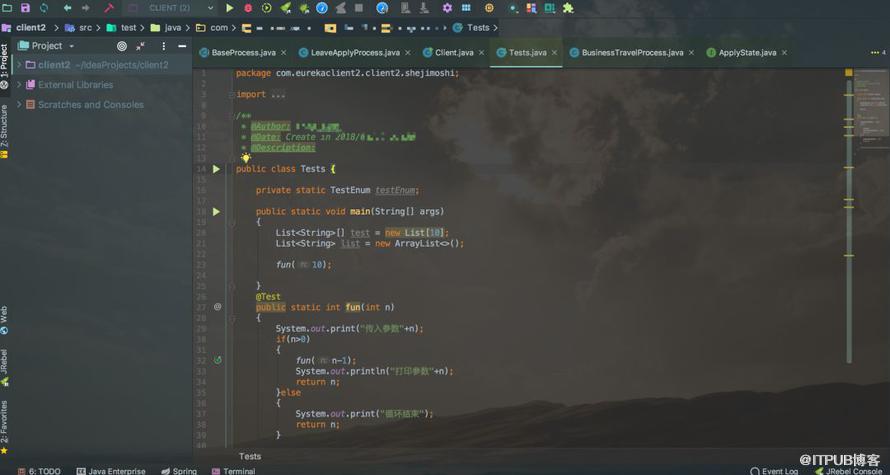Viewport: 890px width, 475px height.
Task: Toggle the 1: Project tool window
Action: pos(5,65)
